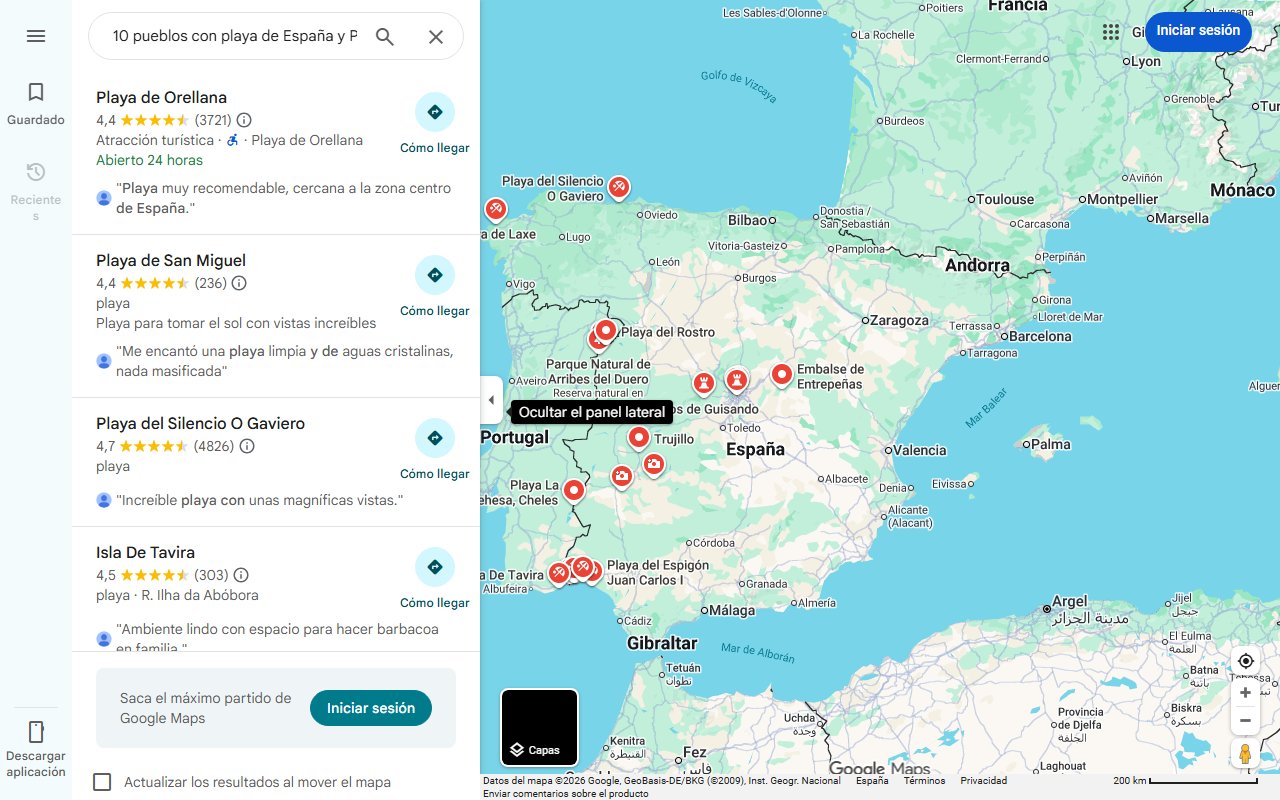
Task: Click the my location compass icon
Action: coord(1245,660)
